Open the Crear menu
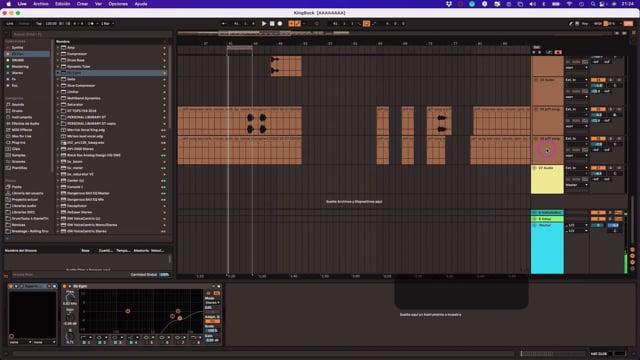640x360 pixels. (x=82, y=4)
